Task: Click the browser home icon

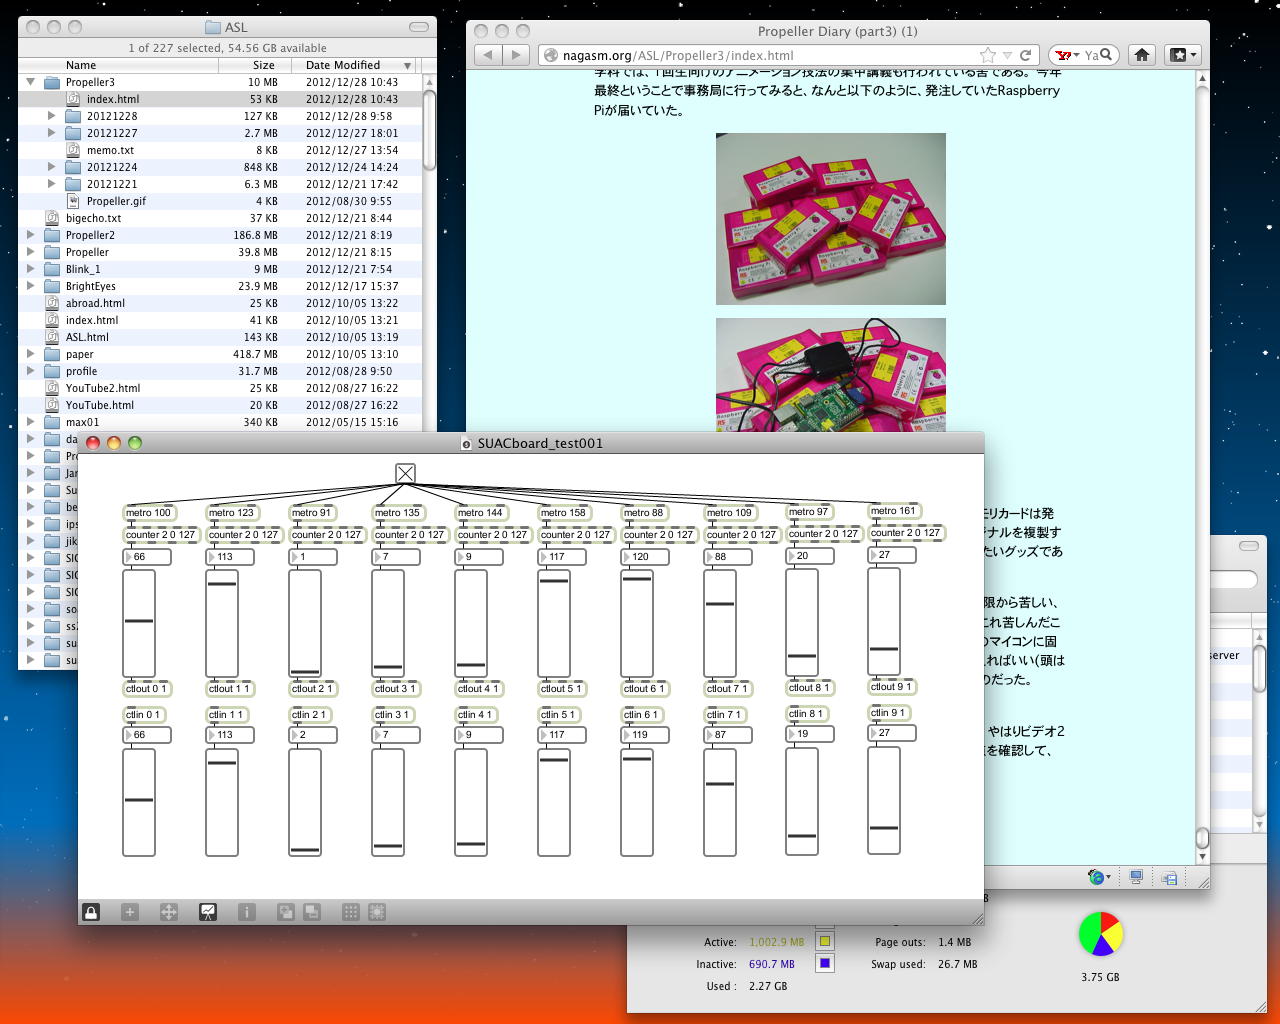Action: tap(1142, 55)
